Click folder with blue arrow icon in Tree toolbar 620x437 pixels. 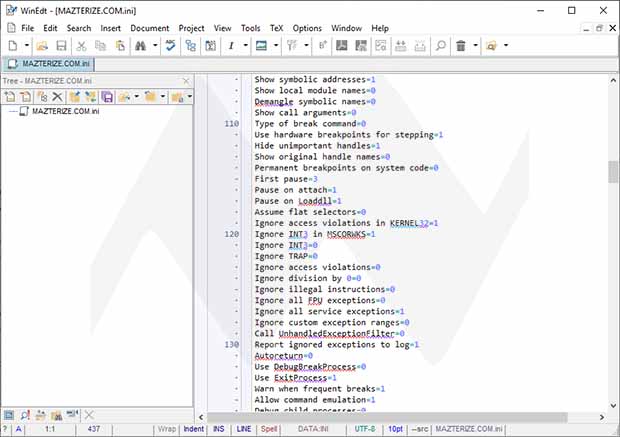click(74, 96)
